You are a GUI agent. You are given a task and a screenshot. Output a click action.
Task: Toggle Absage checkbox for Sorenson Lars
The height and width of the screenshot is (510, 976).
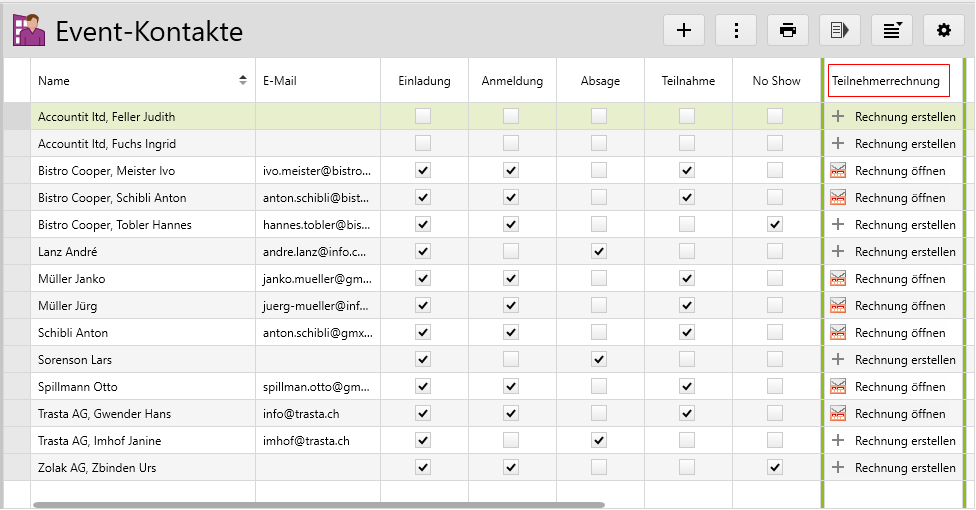[599, 360]
